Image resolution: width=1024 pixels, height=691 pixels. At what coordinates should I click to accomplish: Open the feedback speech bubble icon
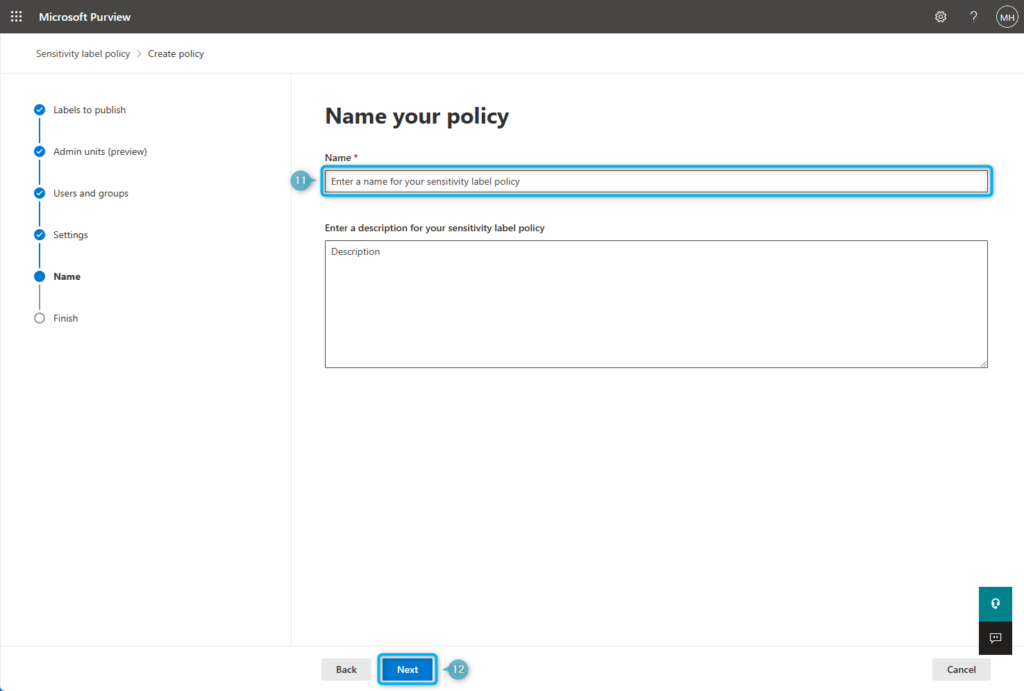click(x=995, y=638)
